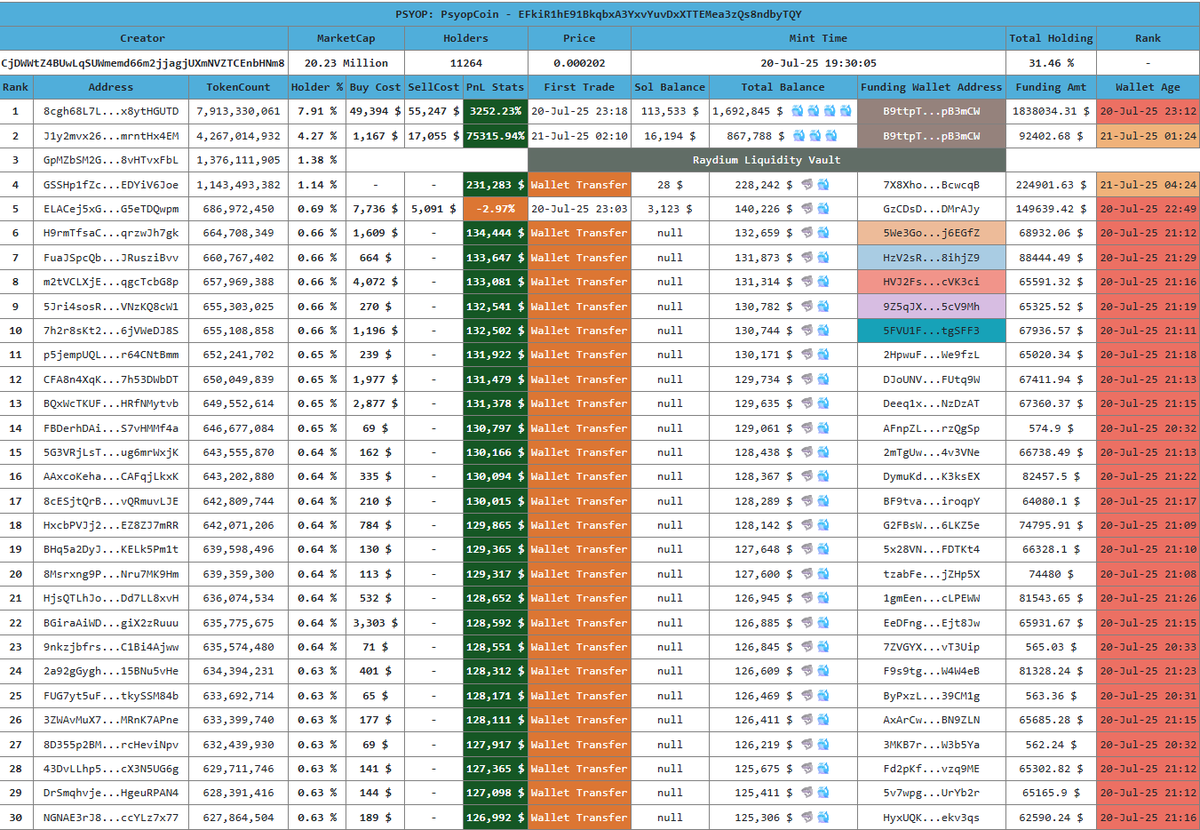This screenshot has height=830, width=1200.
Task: Click the B9ttpT...pB3mCW cell in rank 1 row
Action: point(931,111)
